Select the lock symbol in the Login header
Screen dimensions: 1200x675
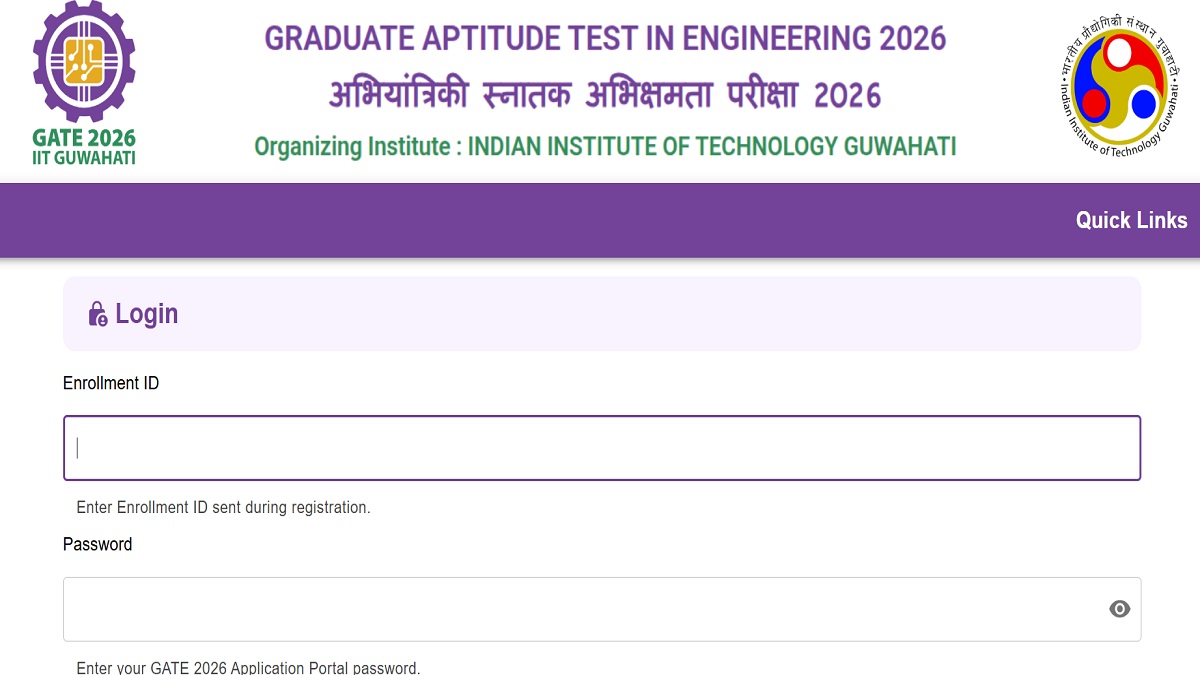pyautogui.click(x=97, y=313)
